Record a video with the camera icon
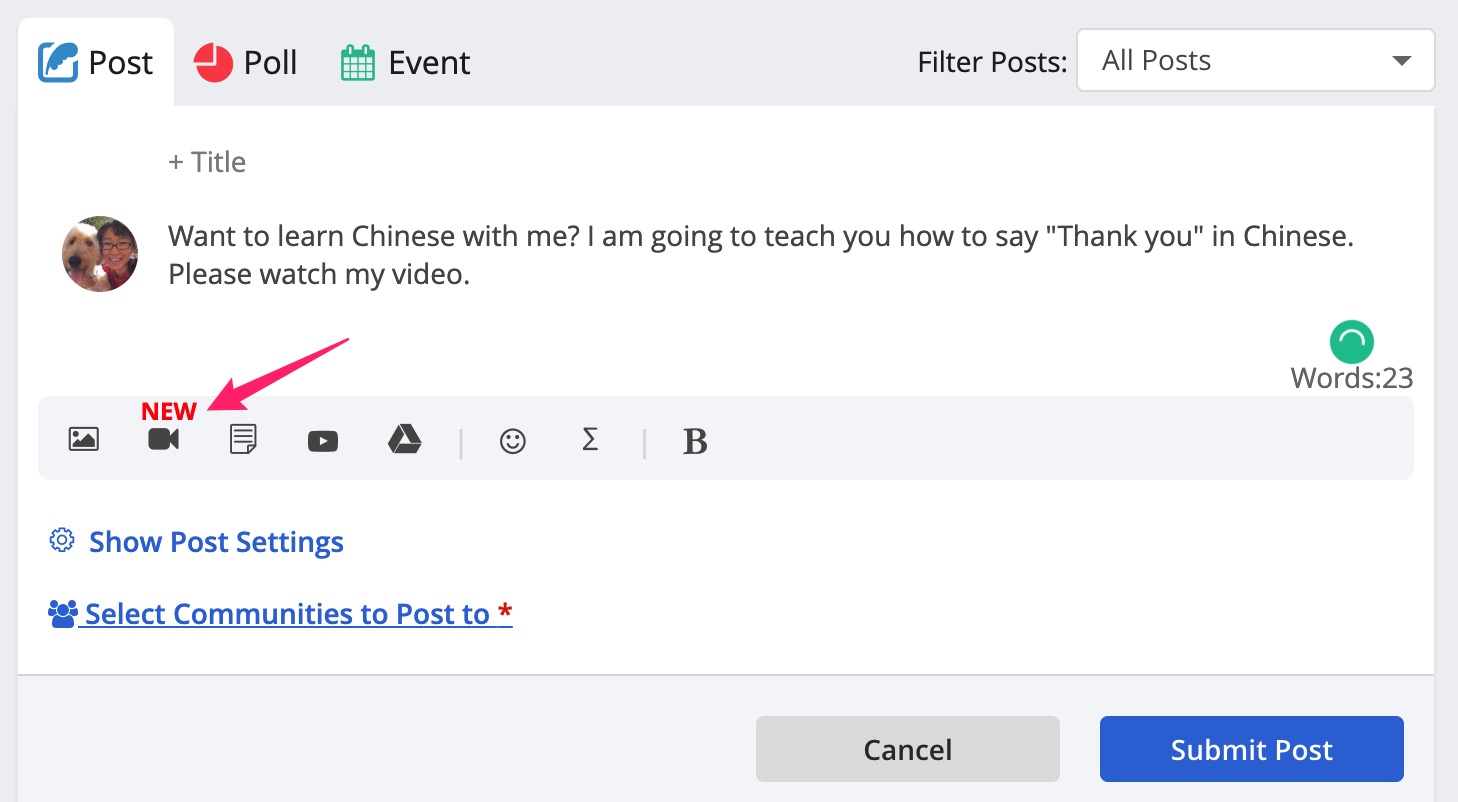The image size is (1458, 802). tap(164, 439)
